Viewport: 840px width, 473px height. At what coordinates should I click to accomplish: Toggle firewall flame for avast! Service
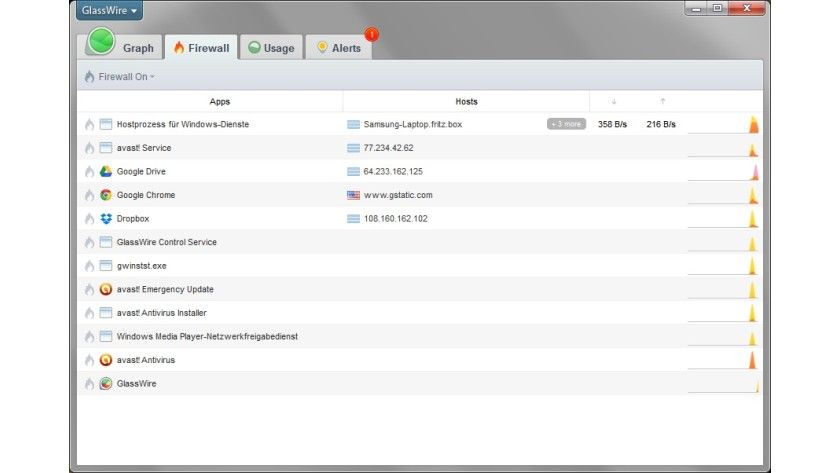pyautogui.click(x=89, y=148)
